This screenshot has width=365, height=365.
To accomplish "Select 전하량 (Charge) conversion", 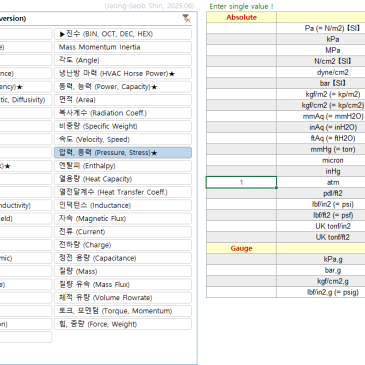I will pyautogui.click(x=123, y=245).
